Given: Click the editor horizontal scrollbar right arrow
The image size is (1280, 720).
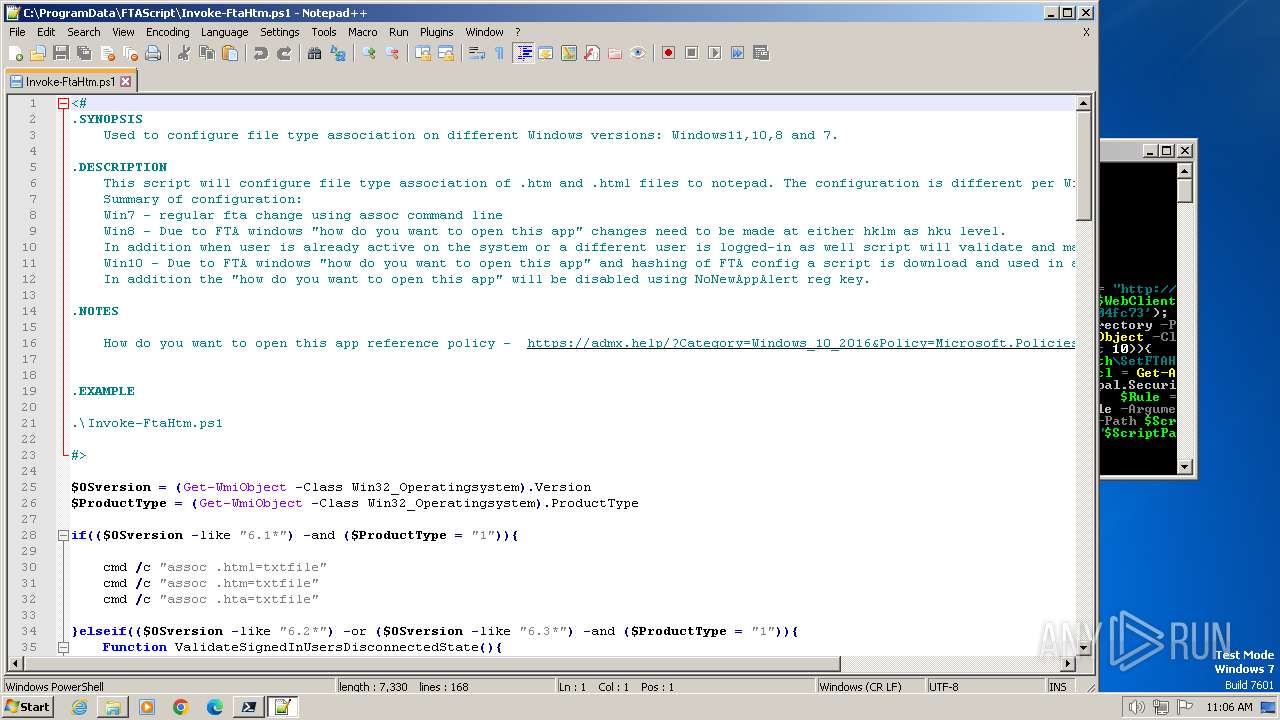Looking at the screenshot, I should [1067, 663].
